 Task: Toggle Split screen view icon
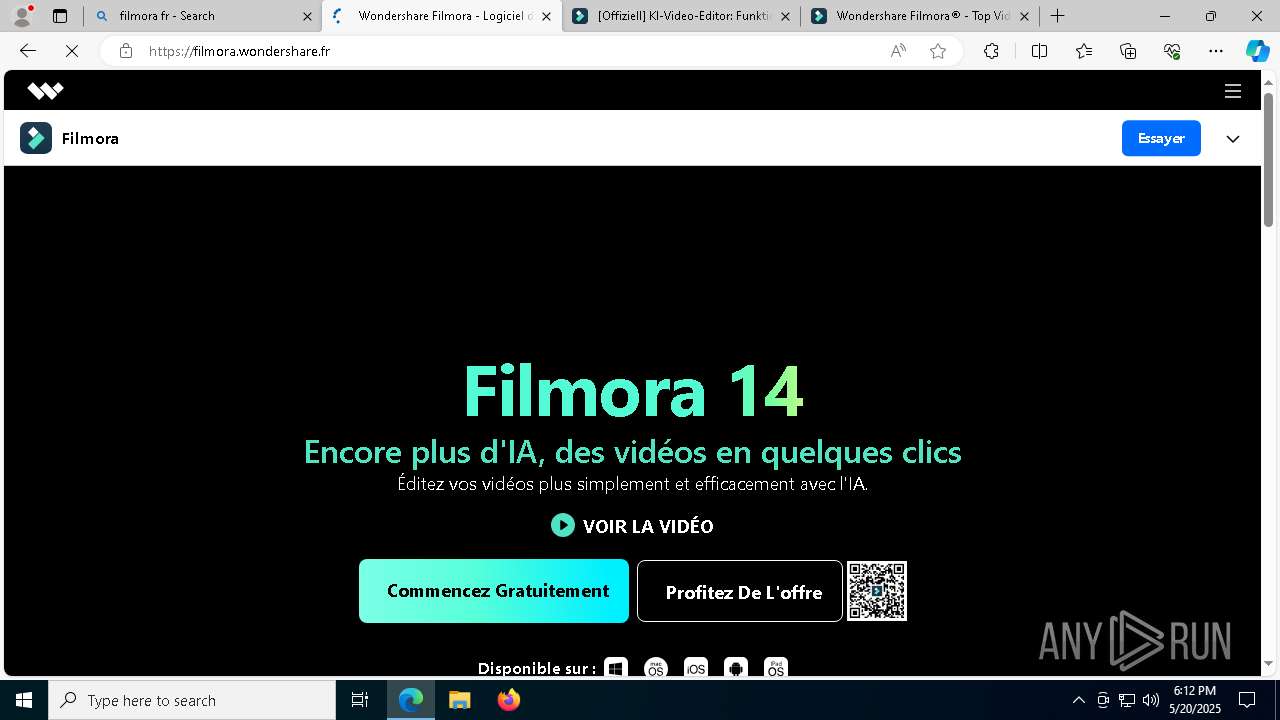tap(1039, 51)
